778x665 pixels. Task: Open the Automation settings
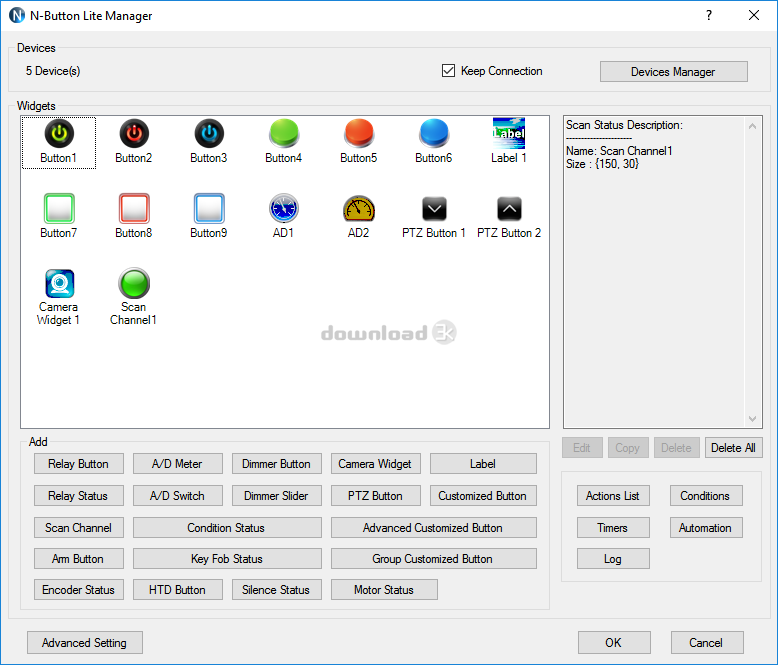706,528
